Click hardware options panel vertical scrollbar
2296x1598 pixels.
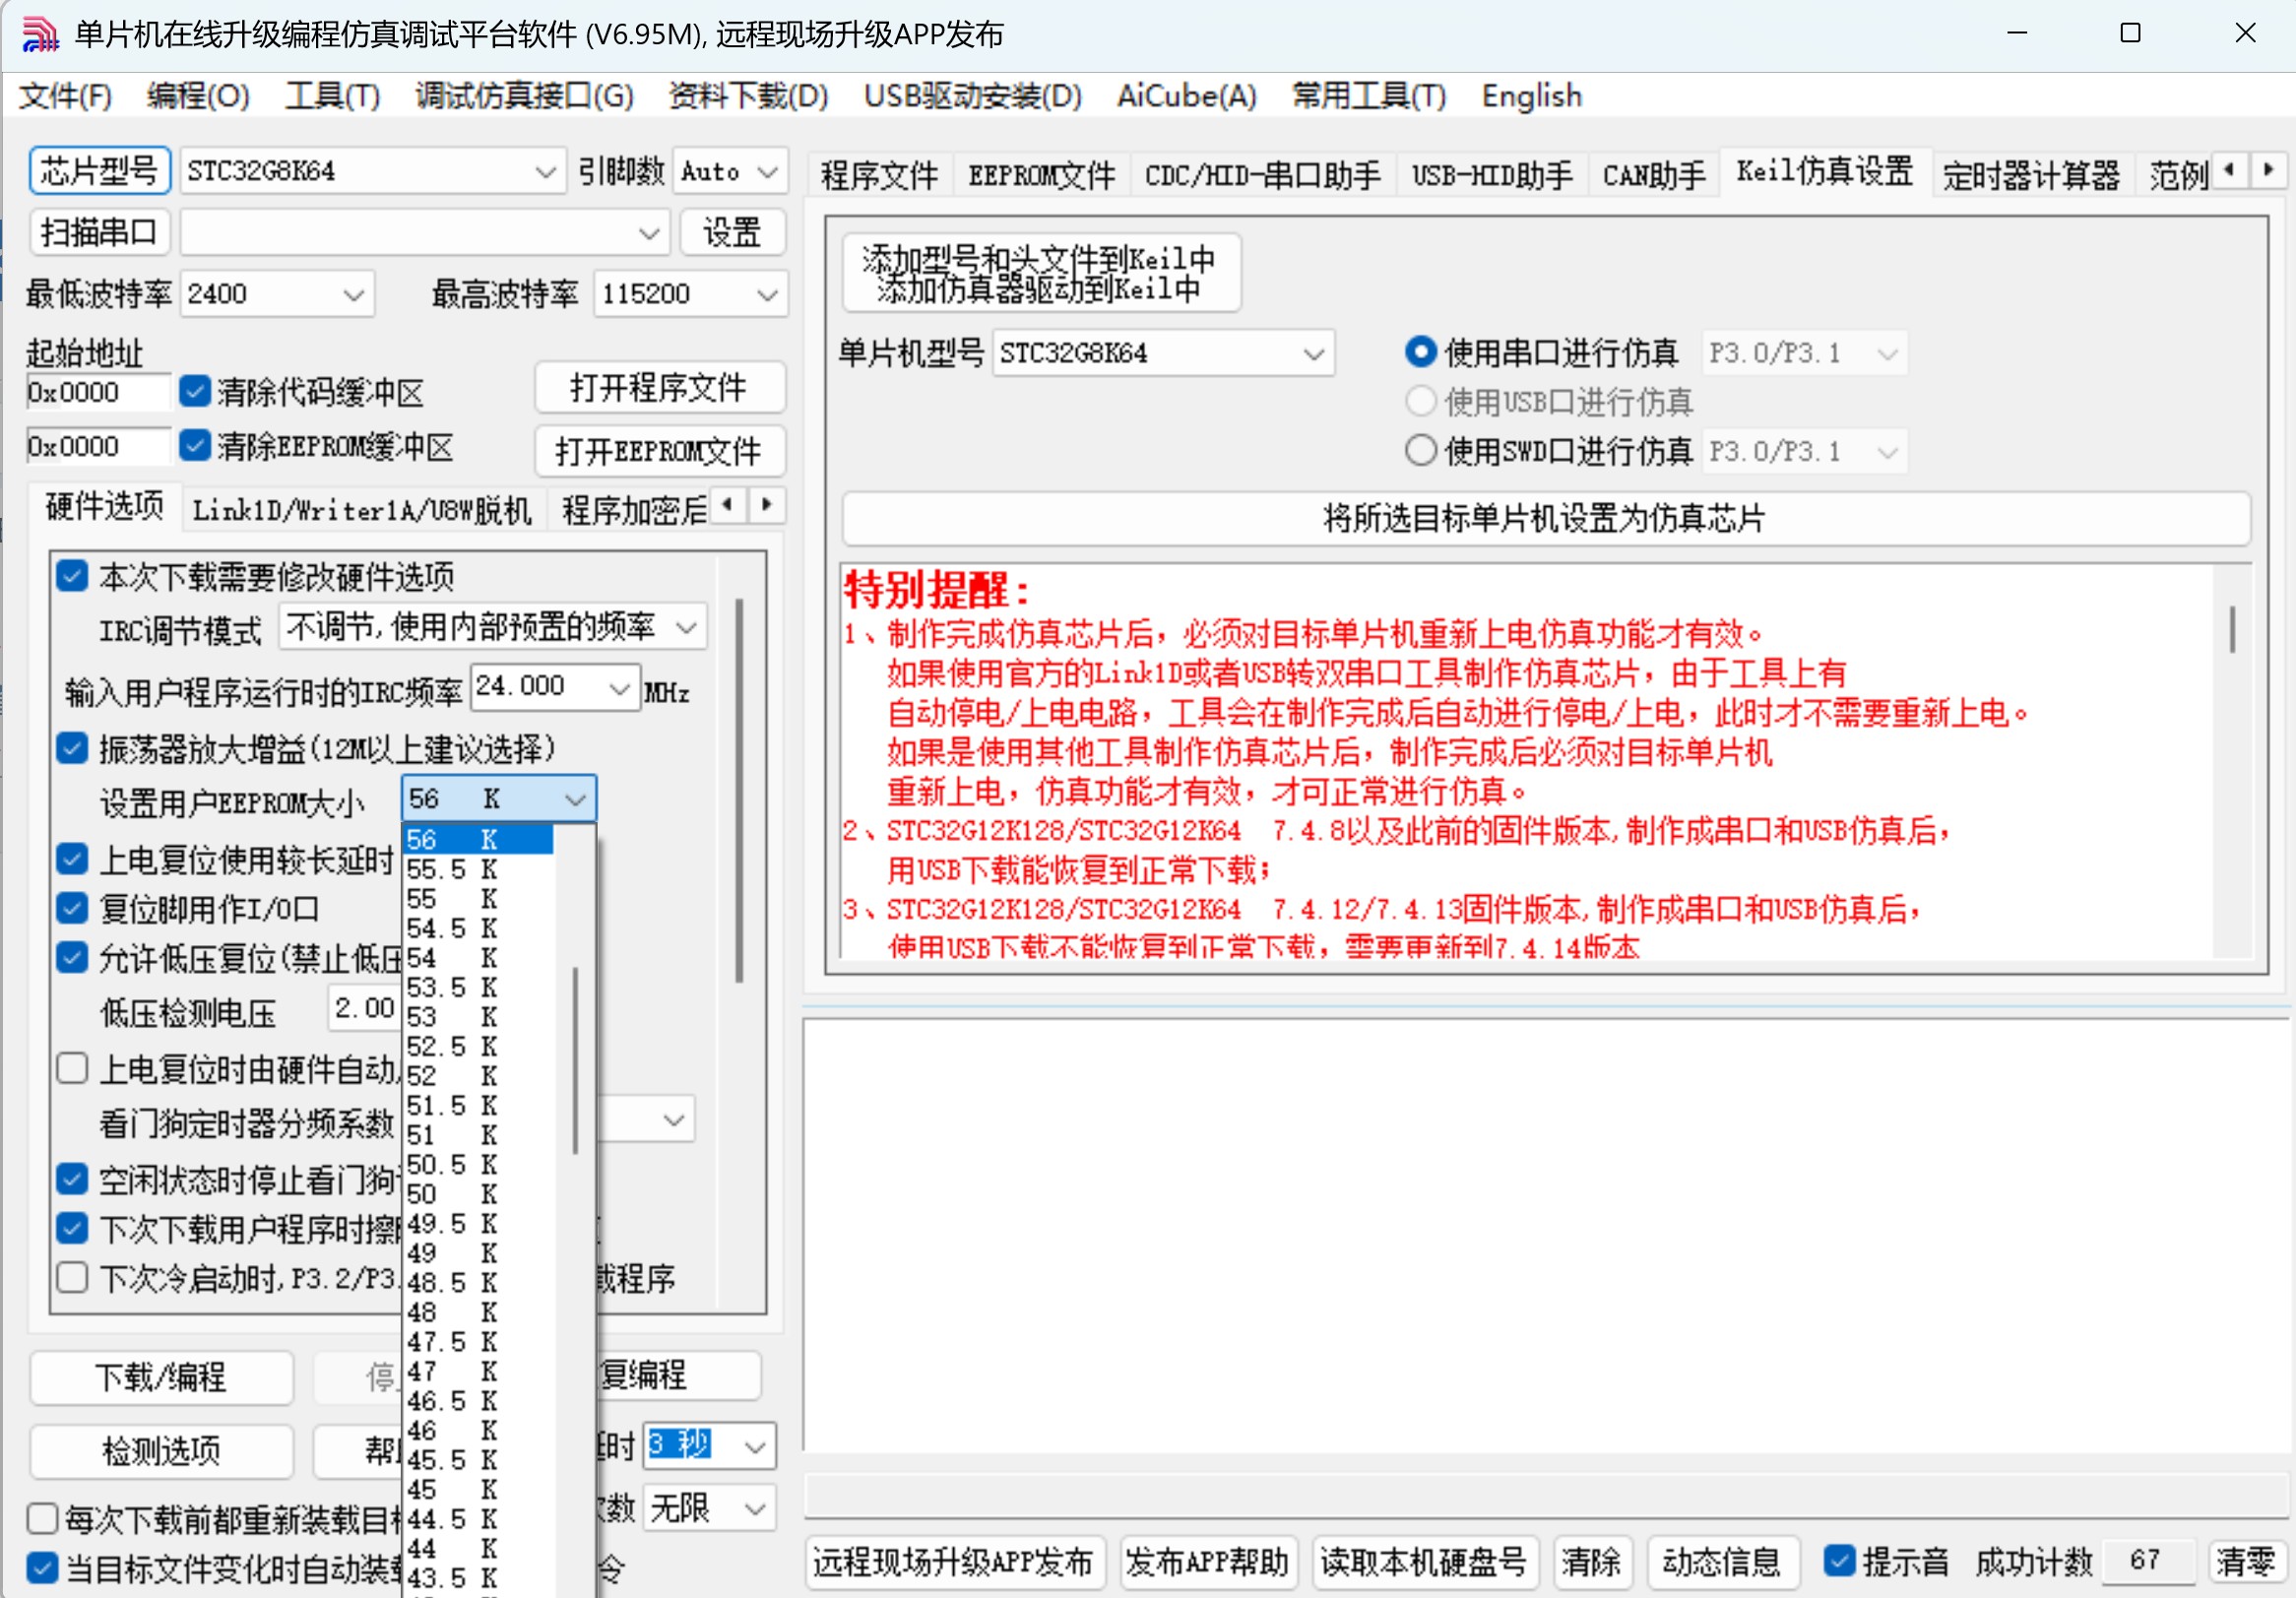(x=739, y=790)
